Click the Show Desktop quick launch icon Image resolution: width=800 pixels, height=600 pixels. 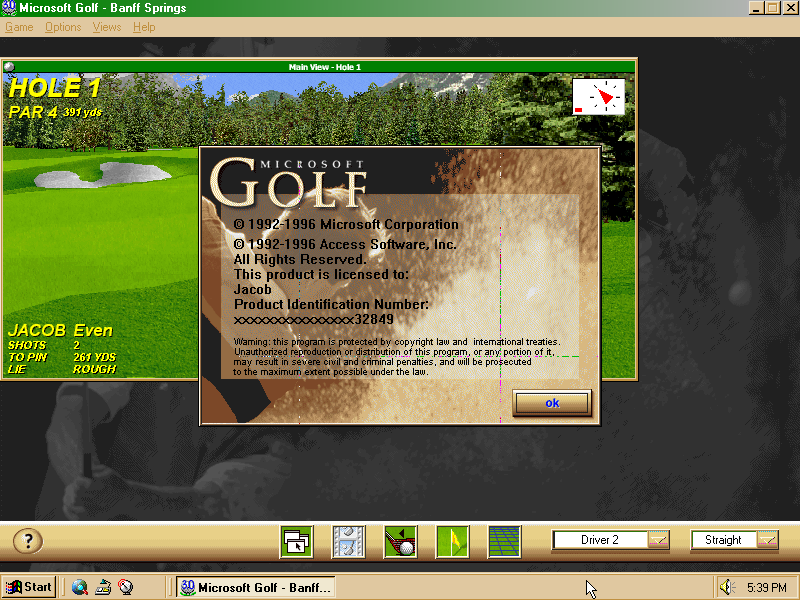[x=104, y=587]
